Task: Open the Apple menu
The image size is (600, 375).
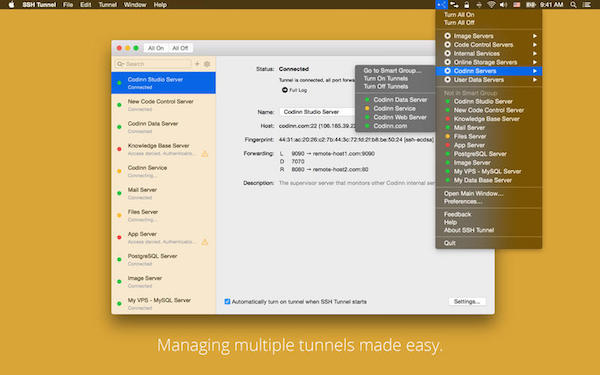Action: point(11,5)
